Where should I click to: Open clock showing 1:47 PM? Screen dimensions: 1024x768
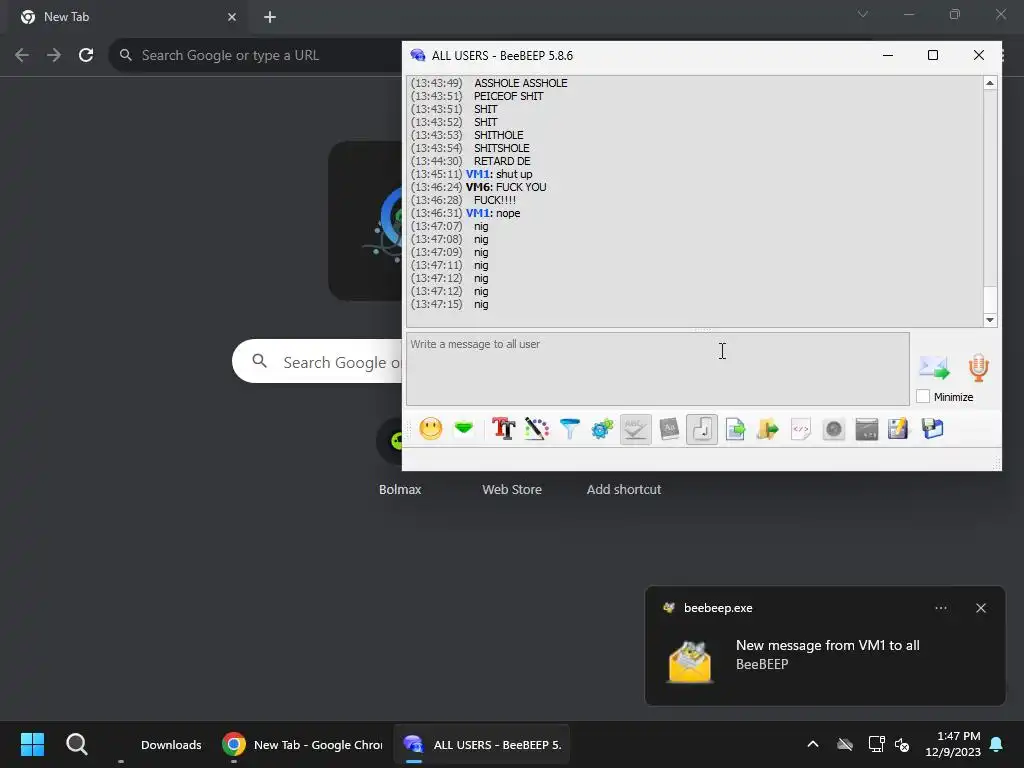(x=953, y=744)
